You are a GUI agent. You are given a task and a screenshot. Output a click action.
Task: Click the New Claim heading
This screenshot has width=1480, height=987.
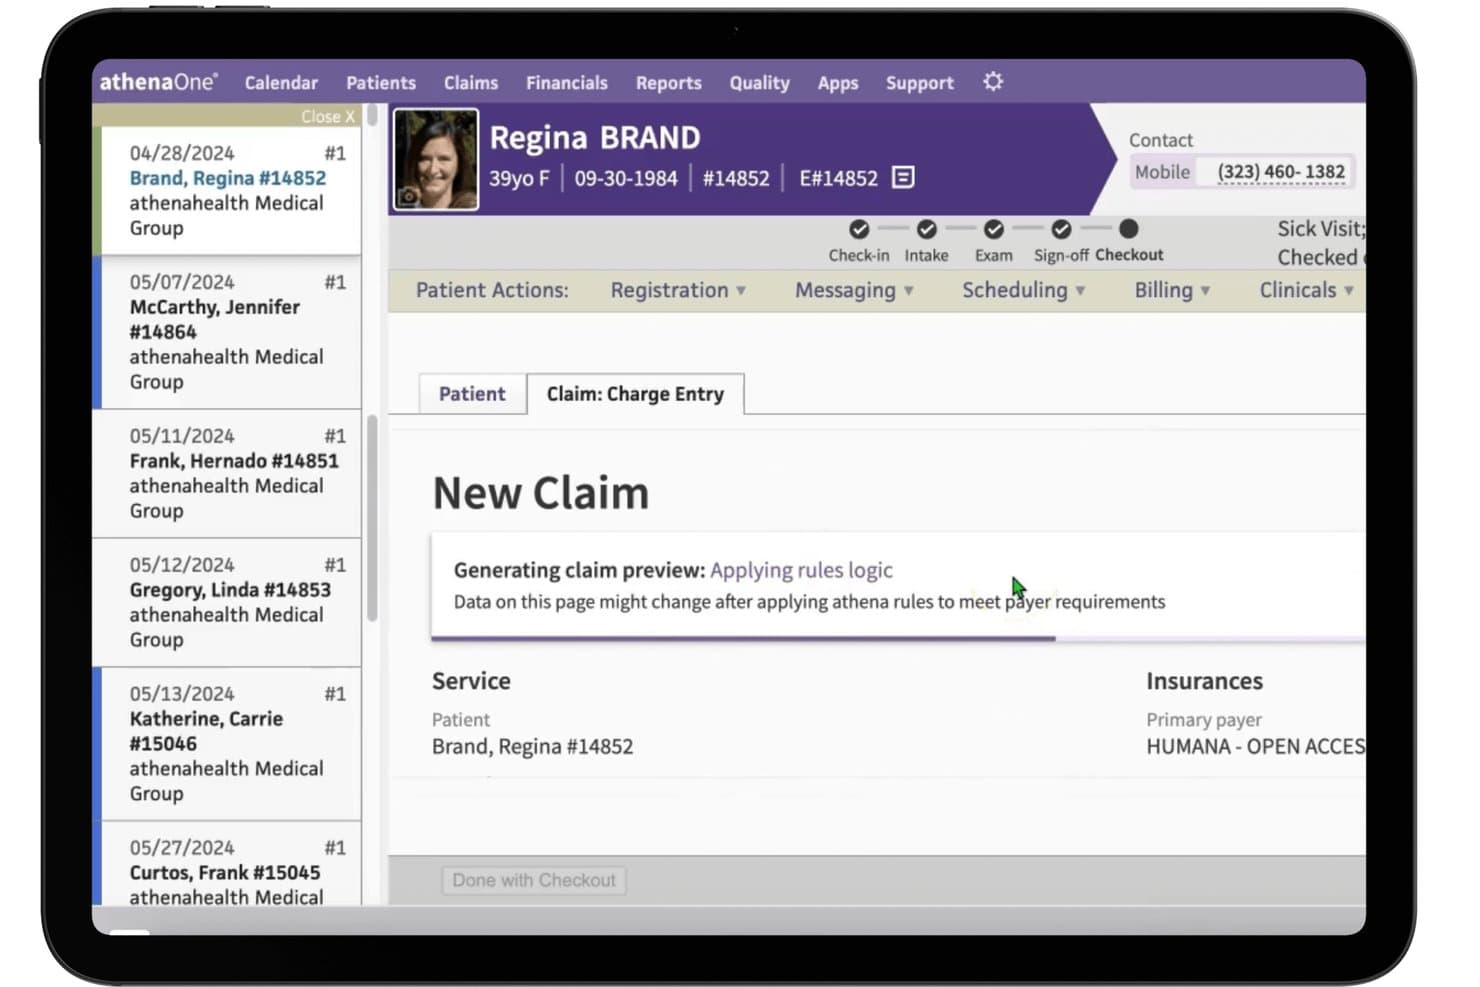[x=541, y=494]
